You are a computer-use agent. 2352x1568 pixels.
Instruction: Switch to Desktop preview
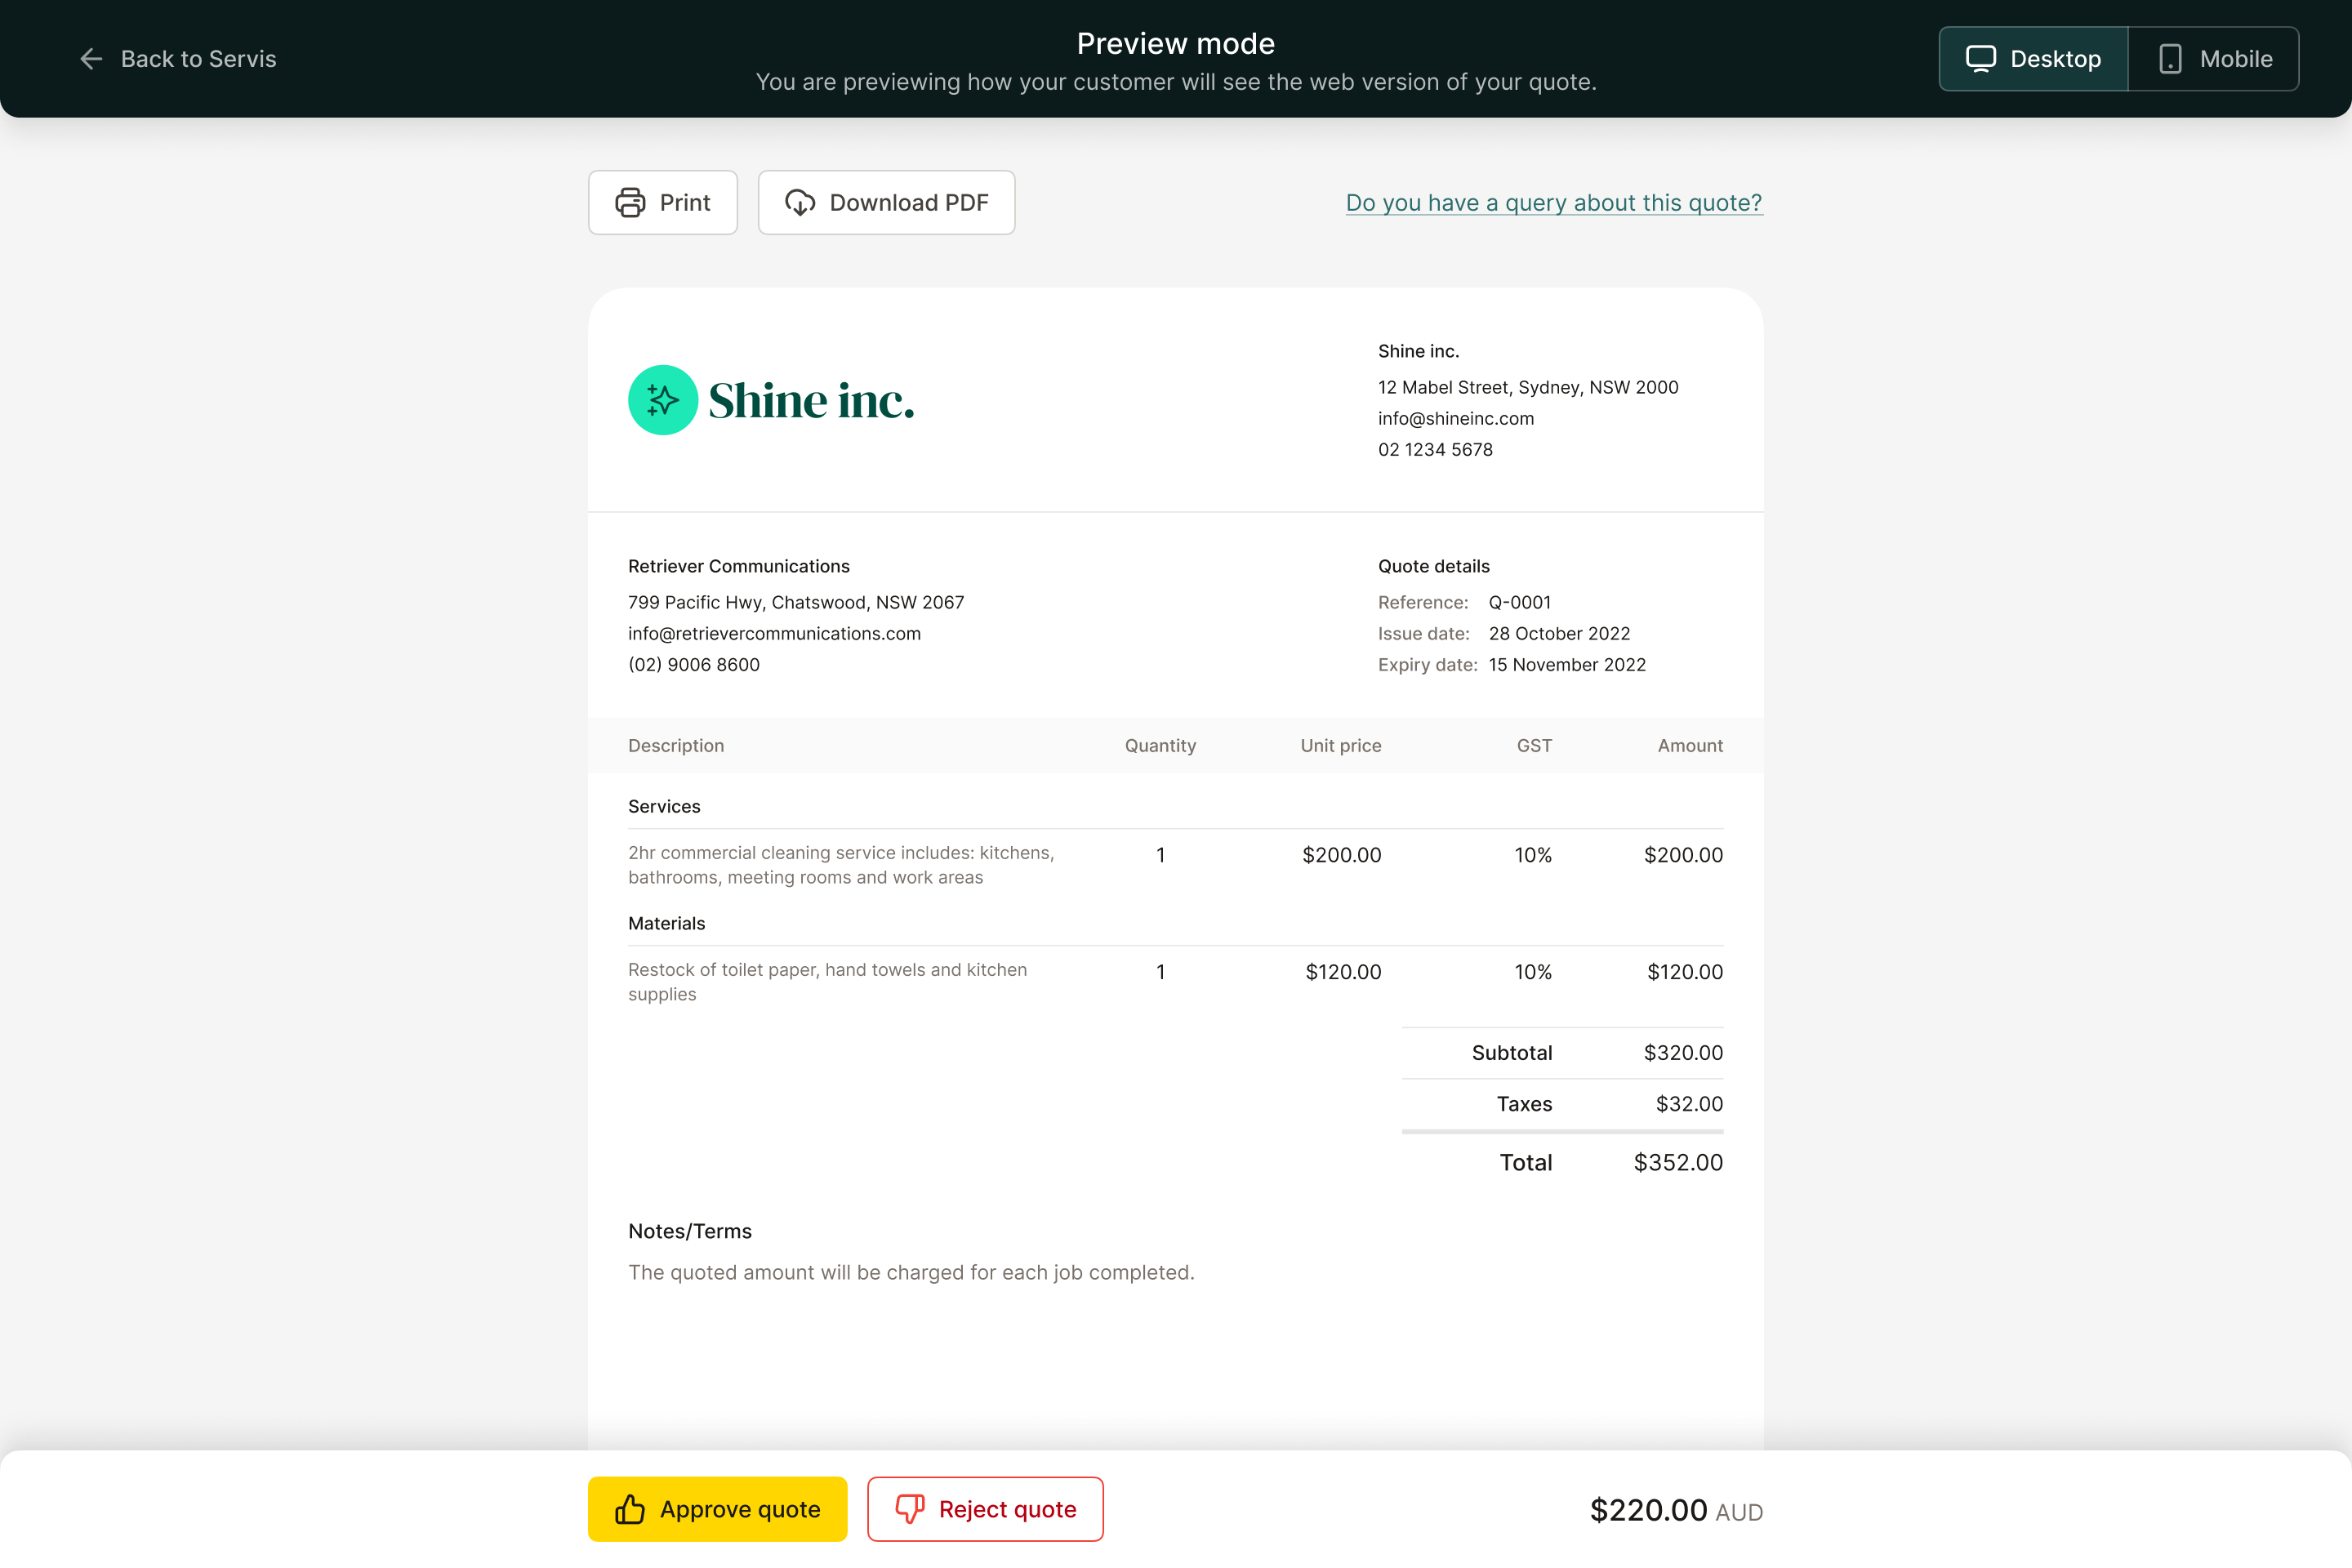click(2034, 59)
